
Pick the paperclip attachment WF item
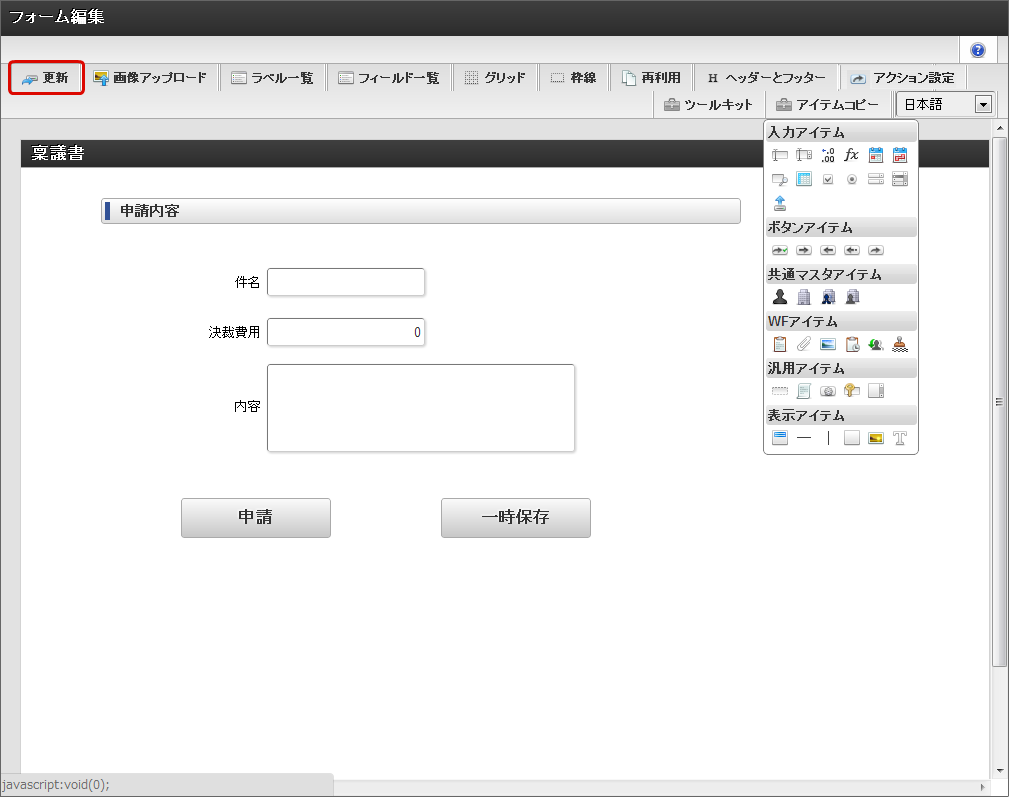coord(804,344)
